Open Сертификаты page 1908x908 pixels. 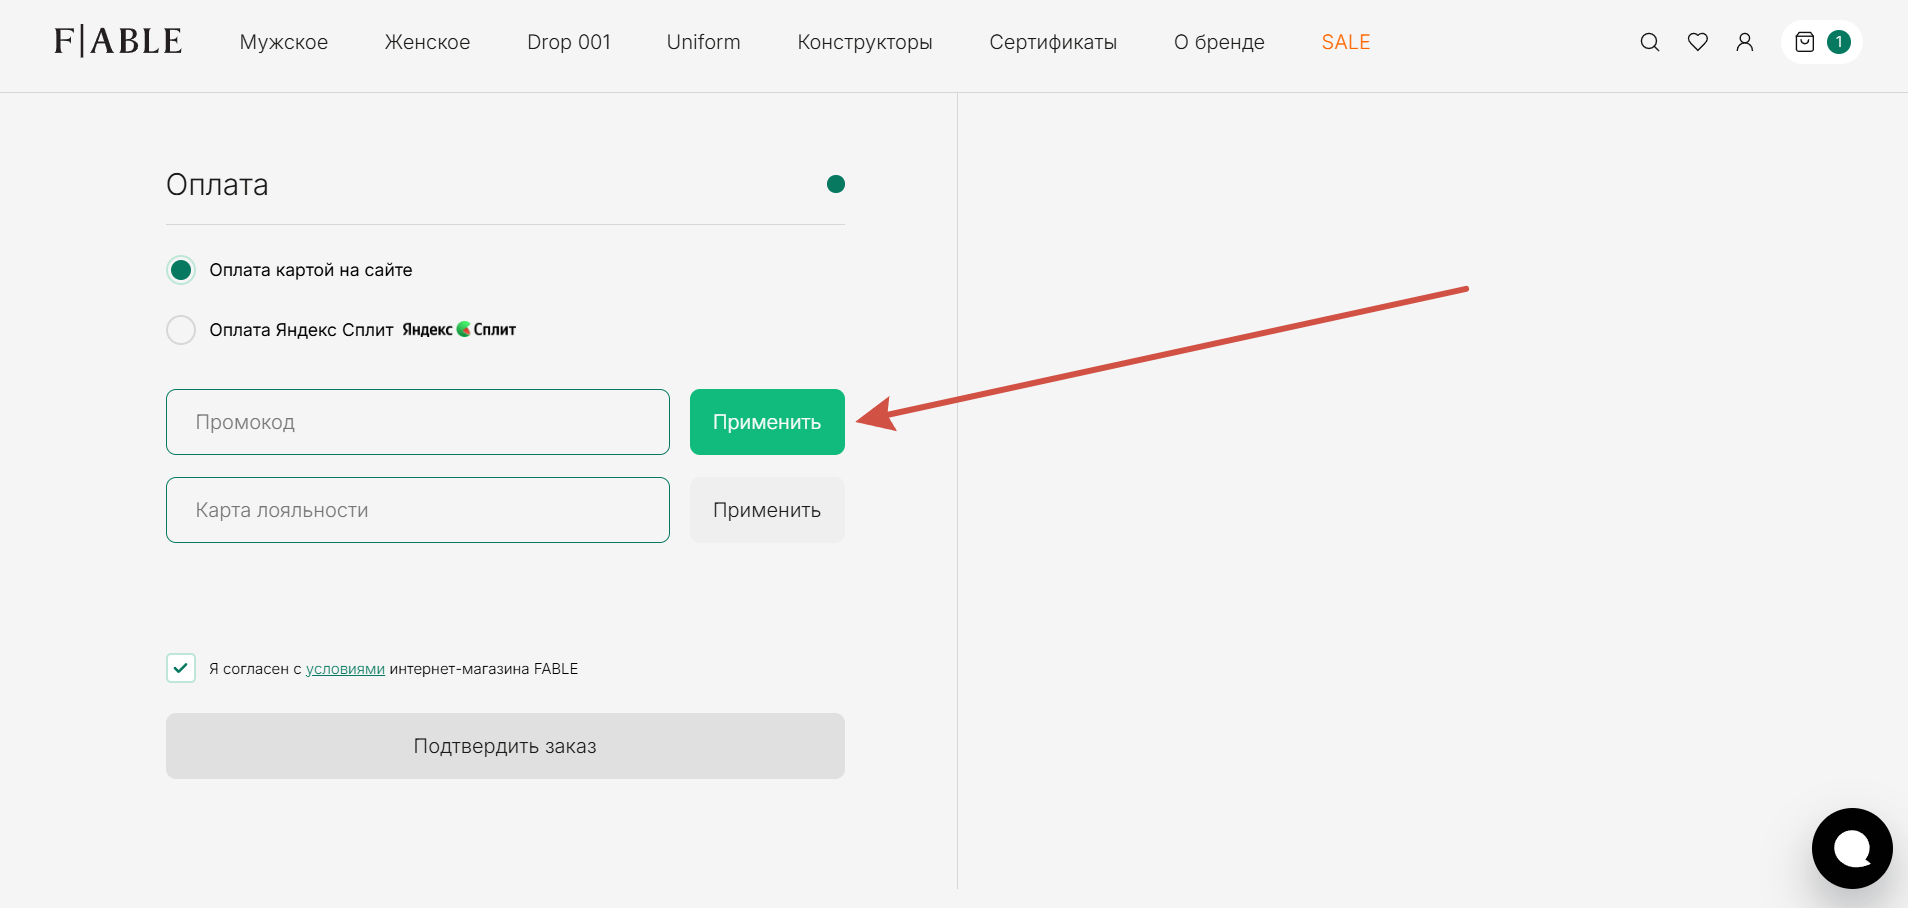(1053, 42)
